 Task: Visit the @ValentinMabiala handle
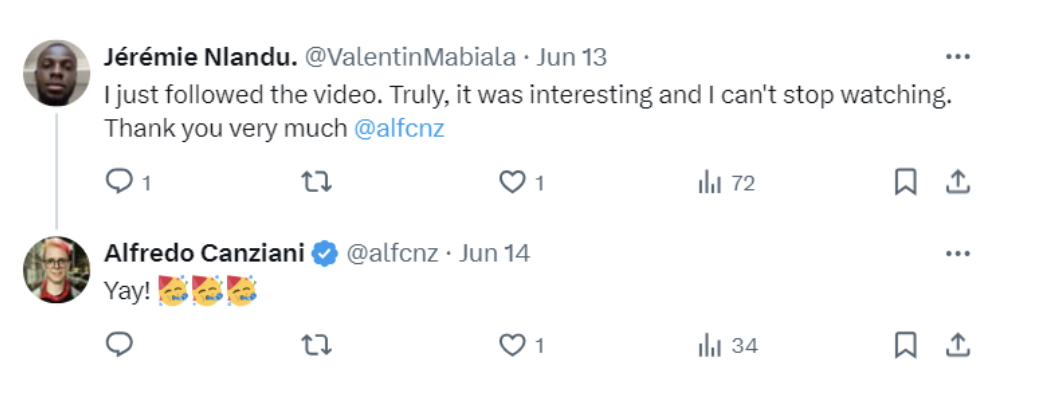click(409, 58)
